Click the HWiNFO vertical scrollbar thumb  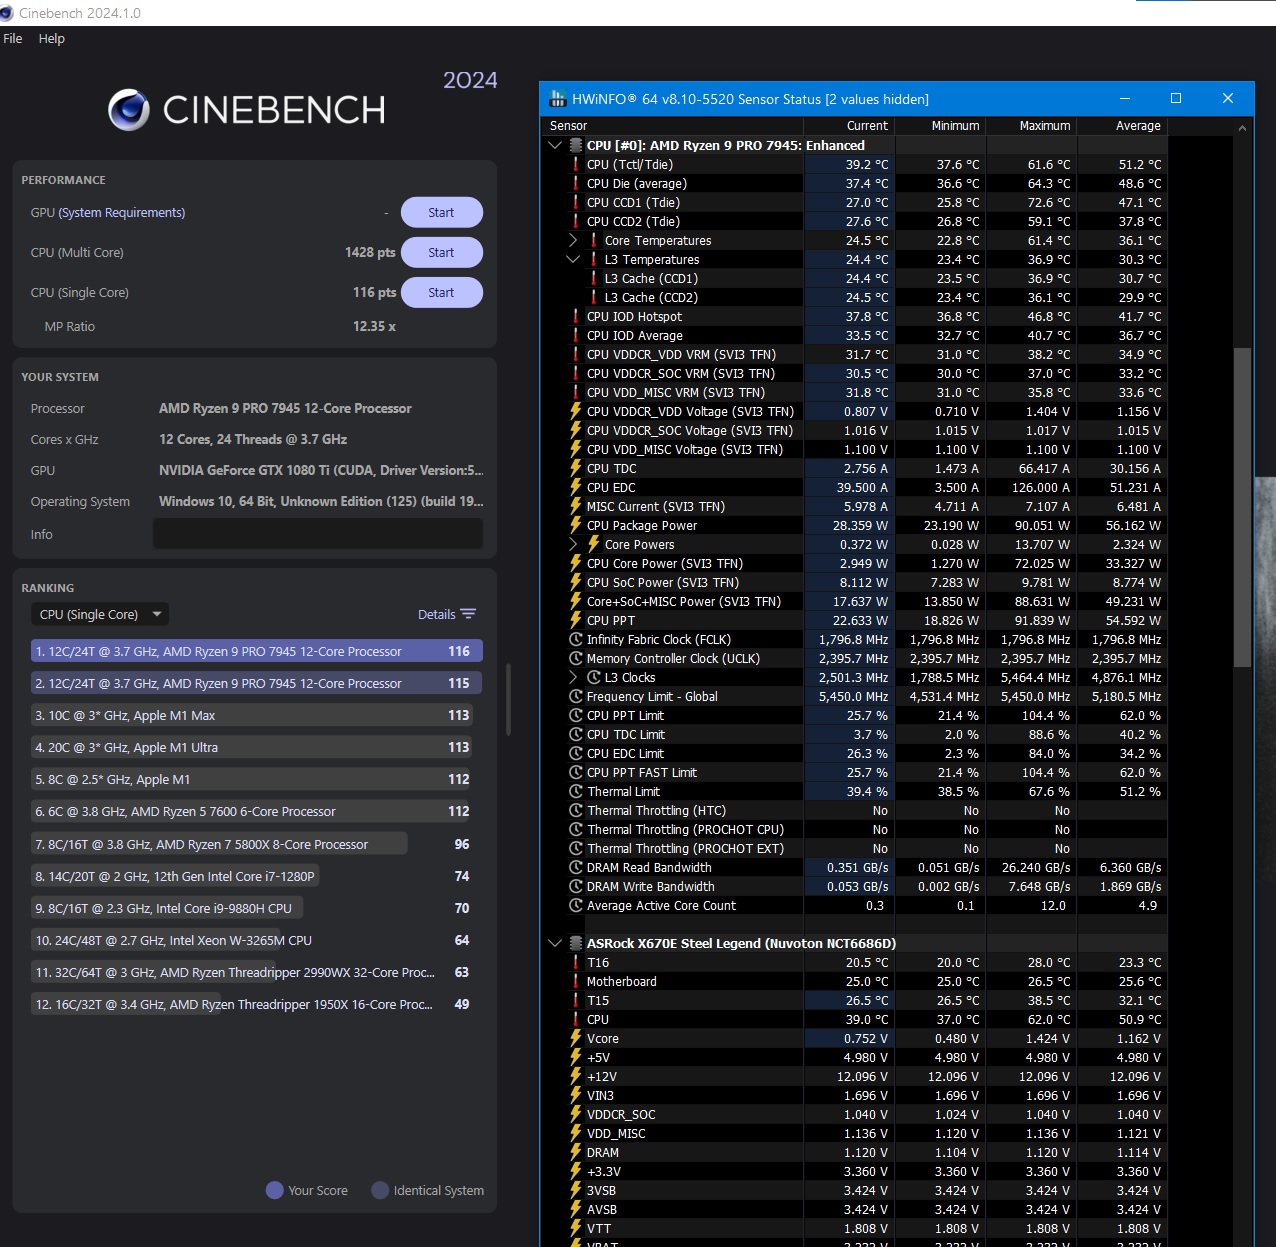[1242, 507]
